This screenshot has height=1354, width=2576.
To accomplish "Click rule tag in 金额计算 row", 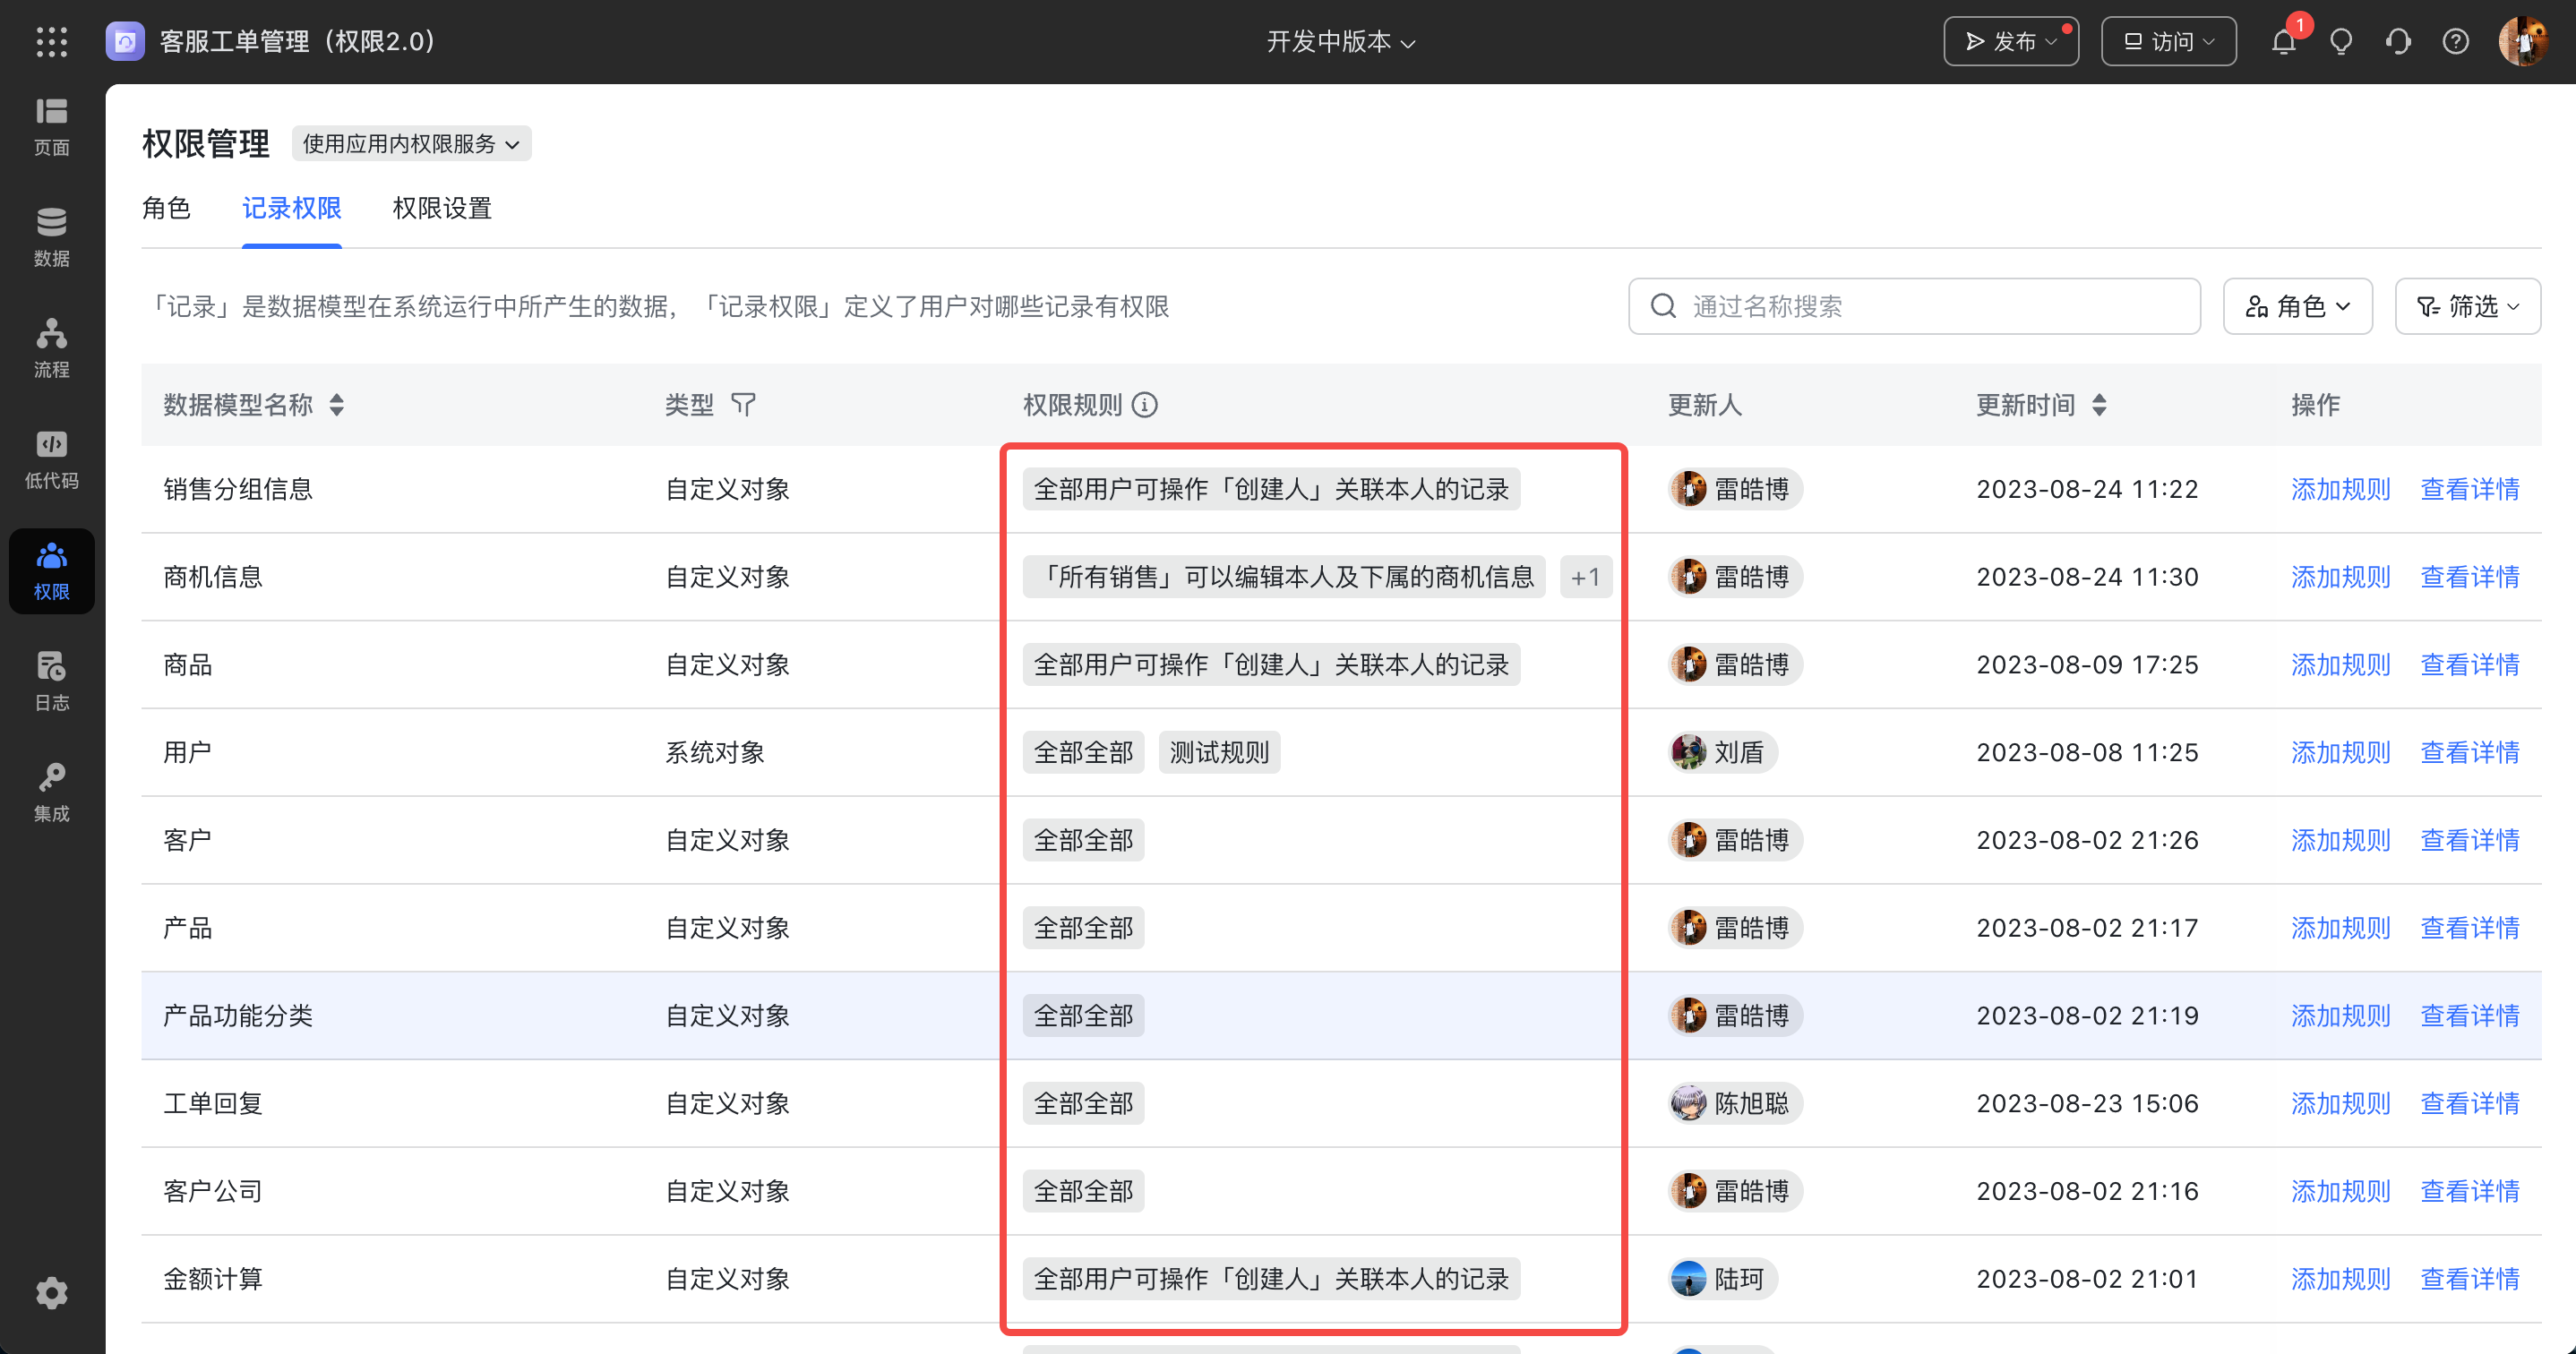I will pyautogui.click(x=1271, y=1279).
